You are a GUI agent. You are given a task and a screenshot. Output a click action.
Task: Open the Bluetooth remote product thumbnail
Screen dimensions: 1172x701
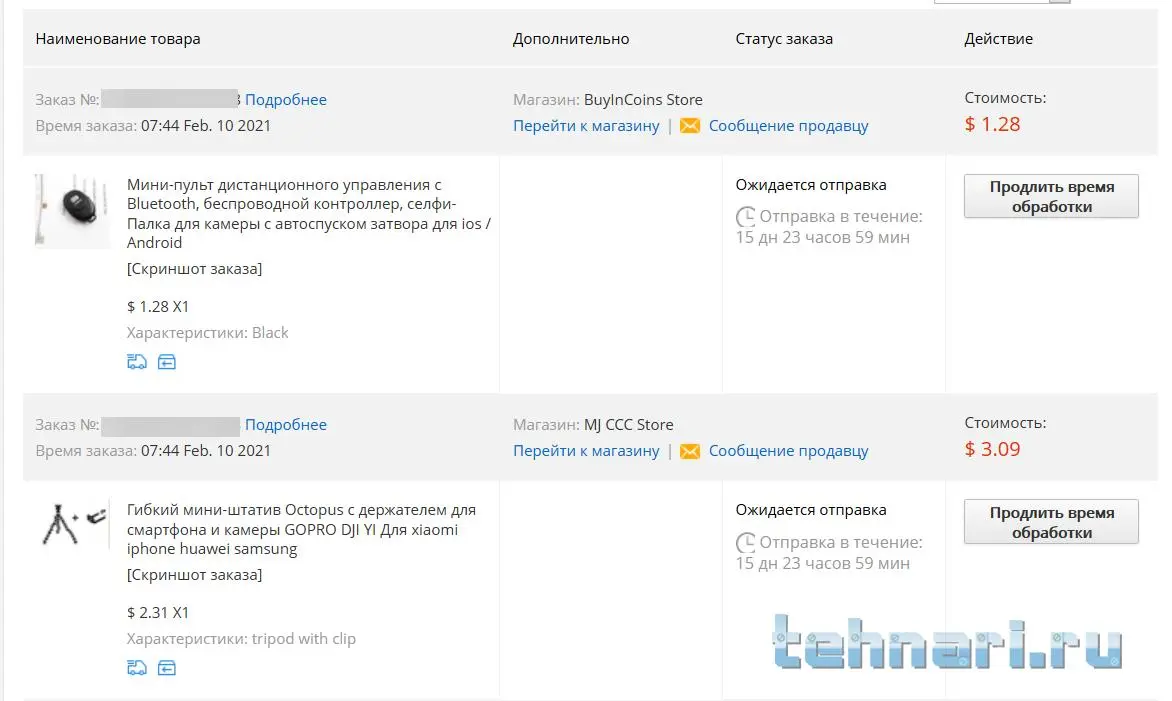tap(72, 211)
